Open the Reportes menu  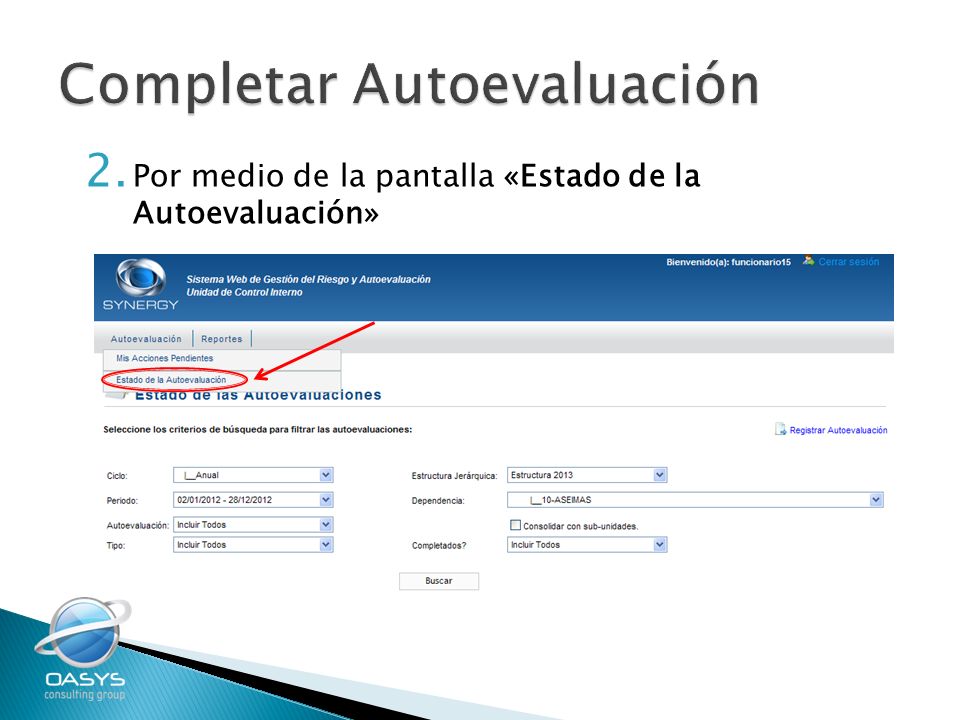coord(222,339)
